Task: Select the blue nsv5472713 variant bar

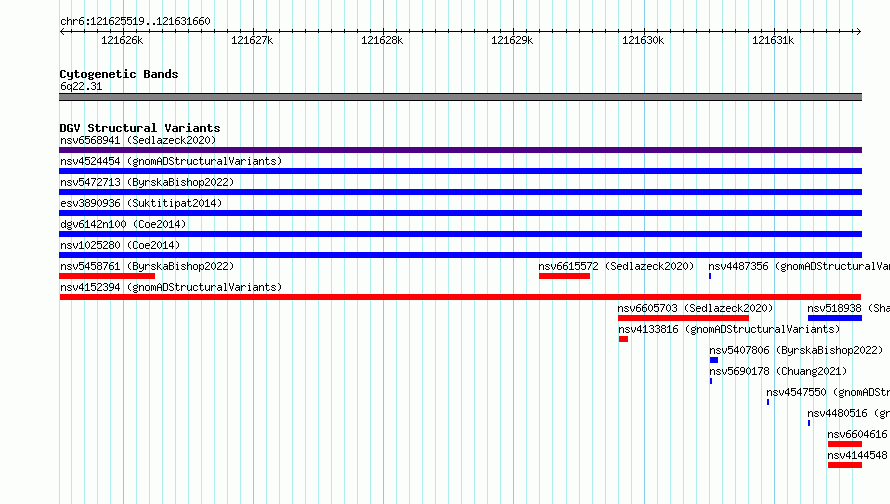Action: [x=460, y=192]
